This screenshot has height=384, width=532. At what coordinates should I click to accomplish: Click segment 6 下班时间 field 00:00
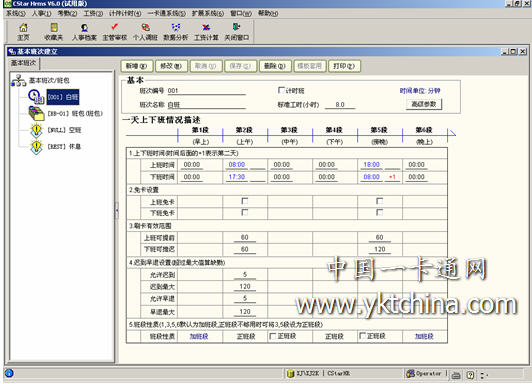[x=416, y=177]
